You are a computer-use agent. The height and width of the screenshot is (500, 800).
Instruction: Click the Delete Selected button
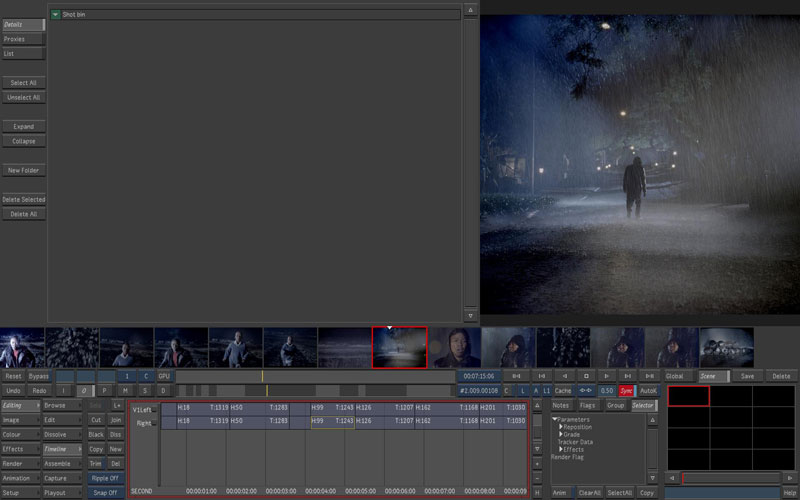pos(23,199)
